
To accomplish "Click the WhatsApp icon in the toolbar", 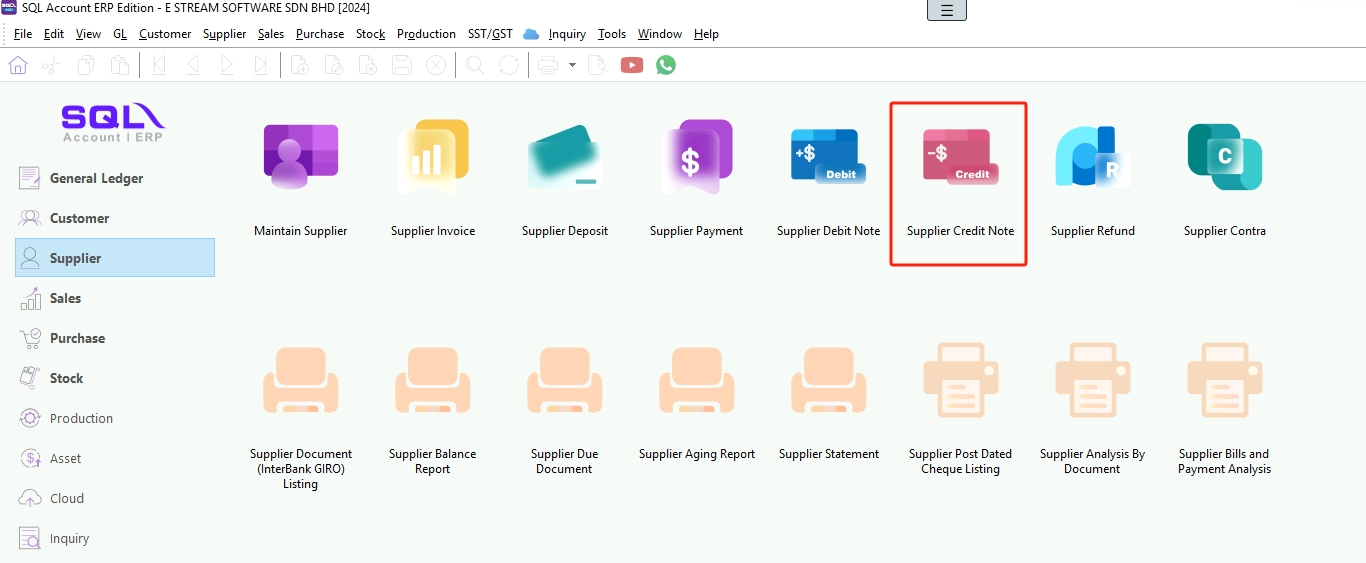I will pos(666,65).
